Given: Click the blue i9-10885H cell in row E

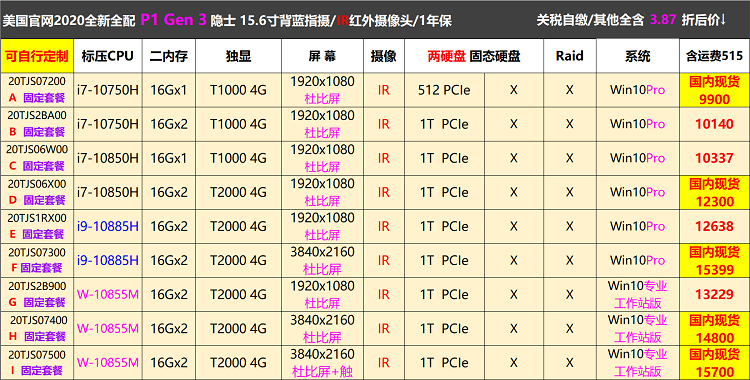Looking at the screenshot, I should click(108, 226).
